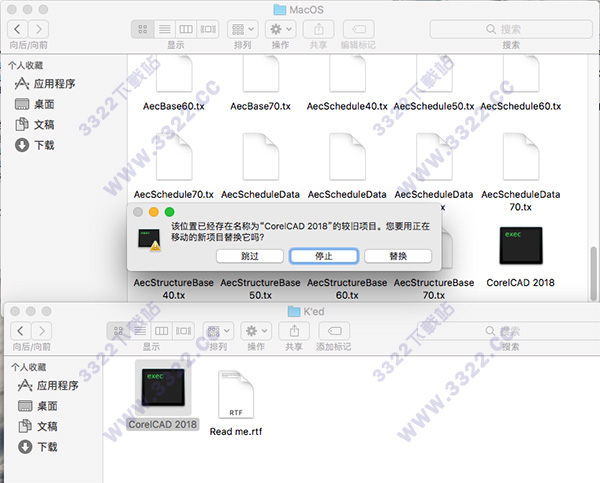This screenshot has height=483, width=600.
Task: Click MacOS folder proxy icon in title bar
Action: point(280,10)
